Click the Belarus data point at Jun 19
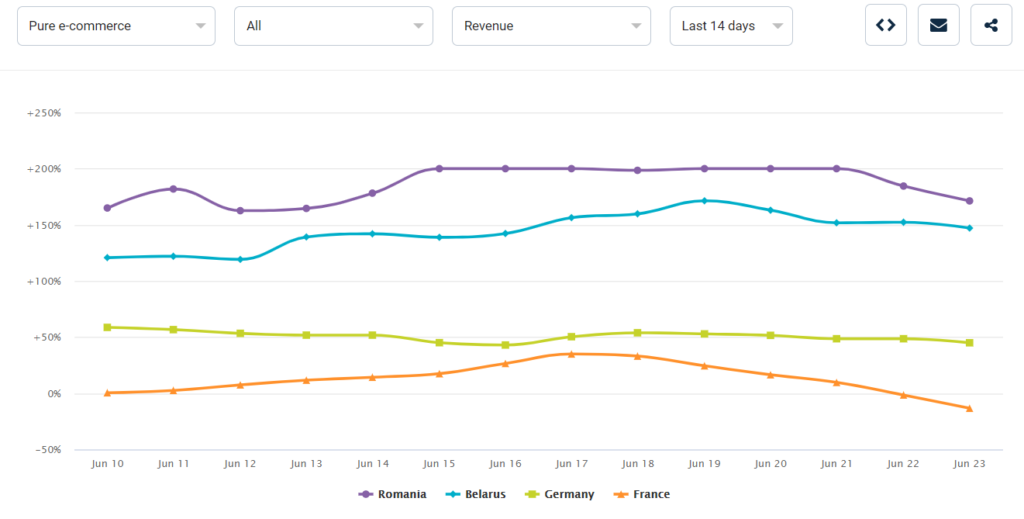1024x519 pixels. click(x=705, y=200)
